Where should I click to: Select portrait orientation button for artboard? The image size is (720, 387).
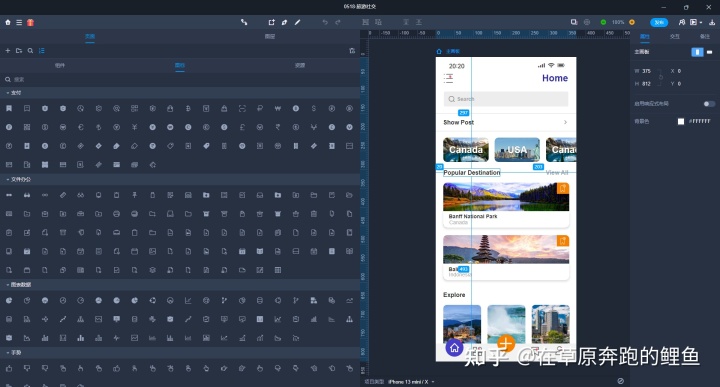point(697,52)
